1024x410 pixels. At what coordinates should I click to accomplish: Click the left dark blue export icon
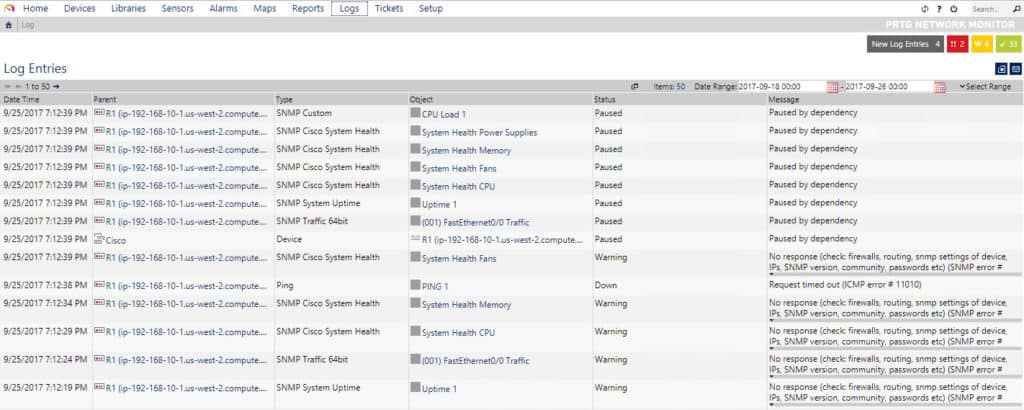point(1002,69)
